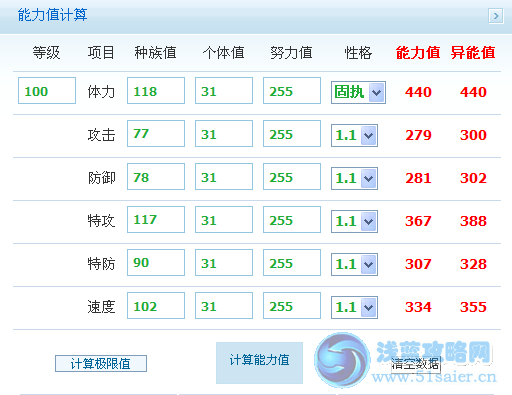Click 速度 ability result 334
The width and height of the screenshot is (512, 395).
418,307
